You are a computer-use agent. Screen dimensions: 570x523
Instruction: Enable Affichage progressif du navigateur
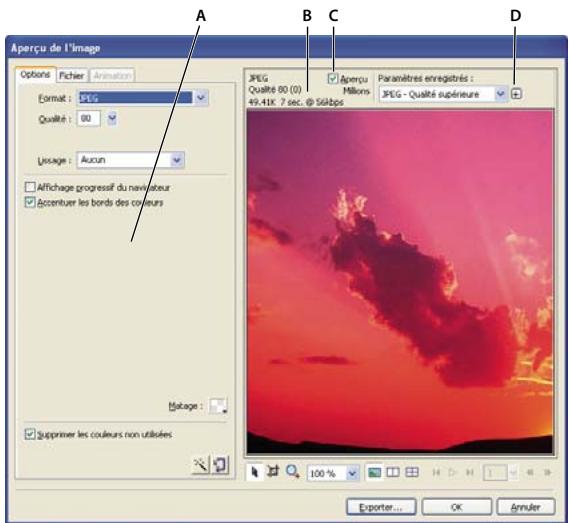(x=30, y=187)
